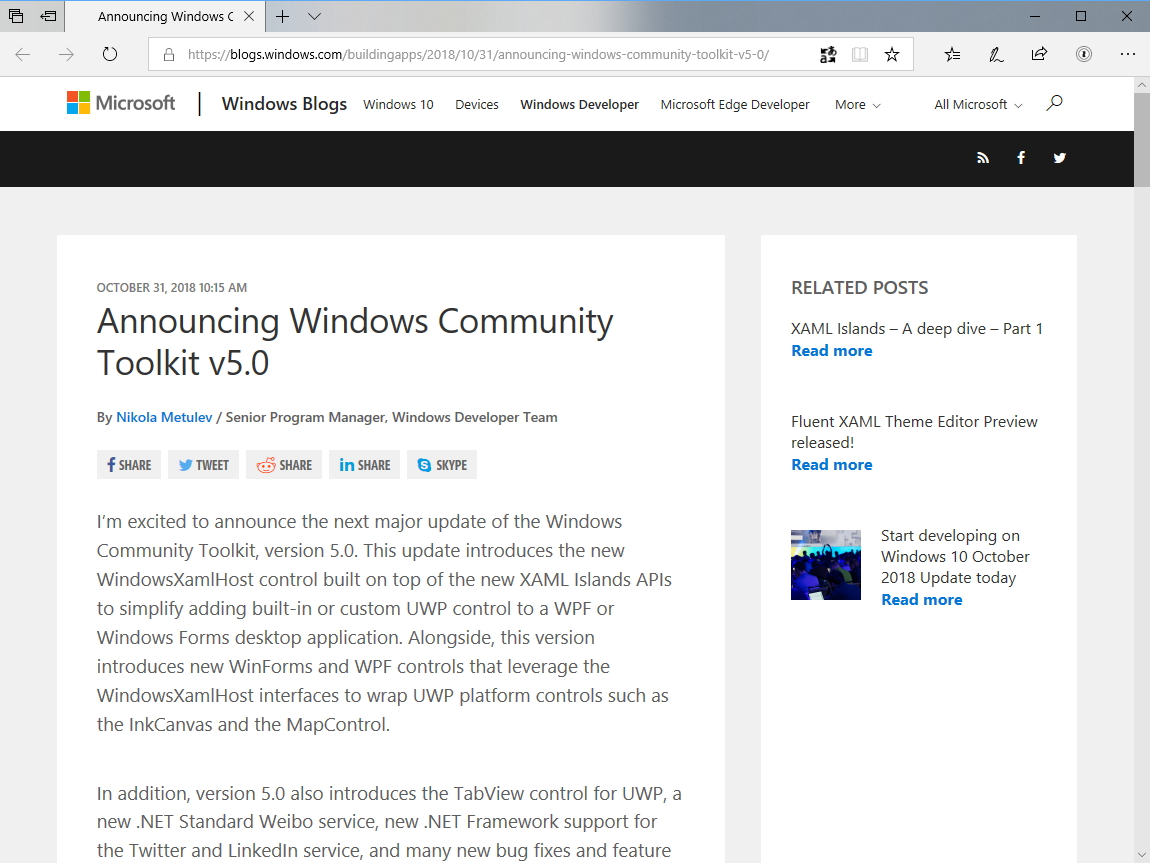Open search using the magnifier icon
This screenshot has width=1150, height=863.
point(1054,103)
